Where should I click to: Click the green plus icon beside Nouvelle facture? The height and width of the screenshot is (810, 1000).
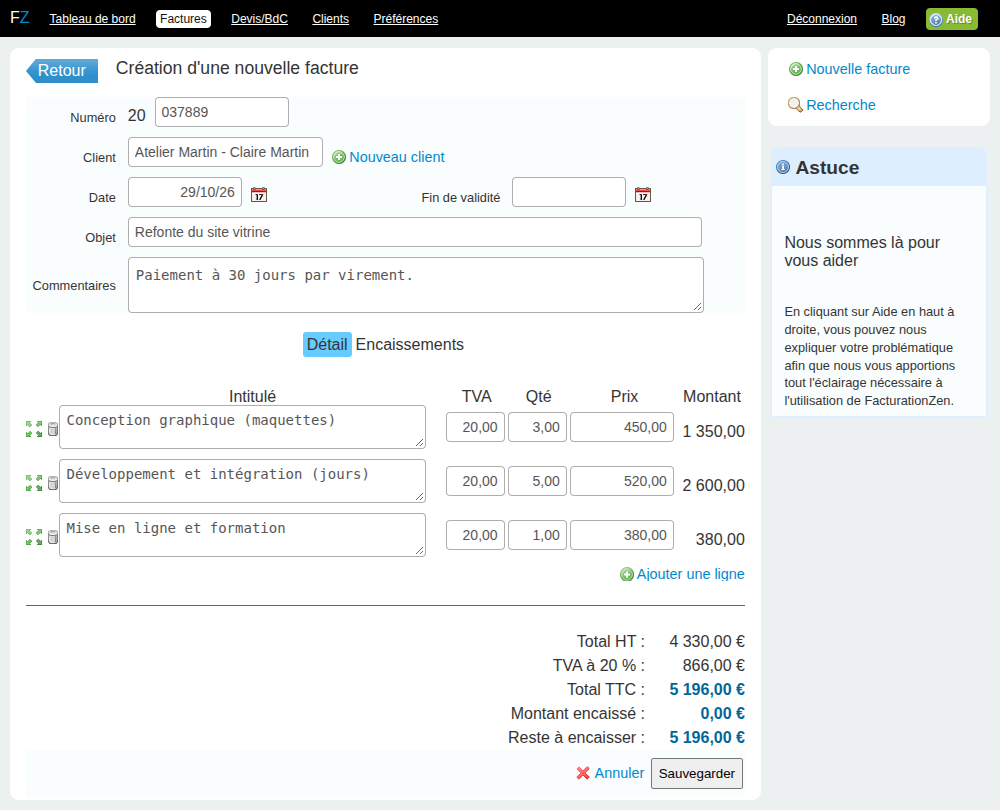pyautogui.click(x=796, y=69)
